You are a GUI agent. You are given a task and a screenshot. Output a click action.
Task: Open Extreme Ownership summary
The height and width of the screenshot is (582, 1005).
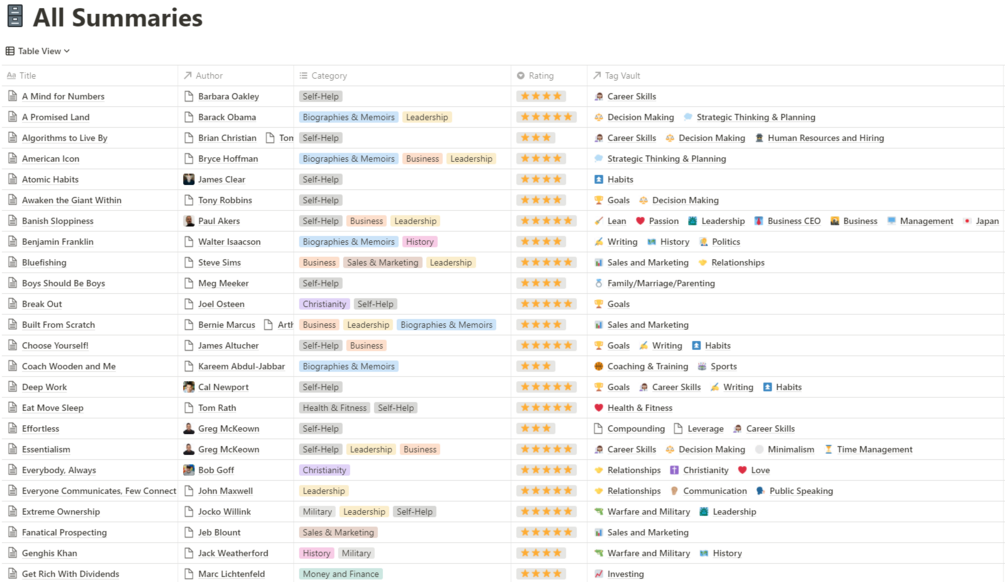tap(61, 511)
